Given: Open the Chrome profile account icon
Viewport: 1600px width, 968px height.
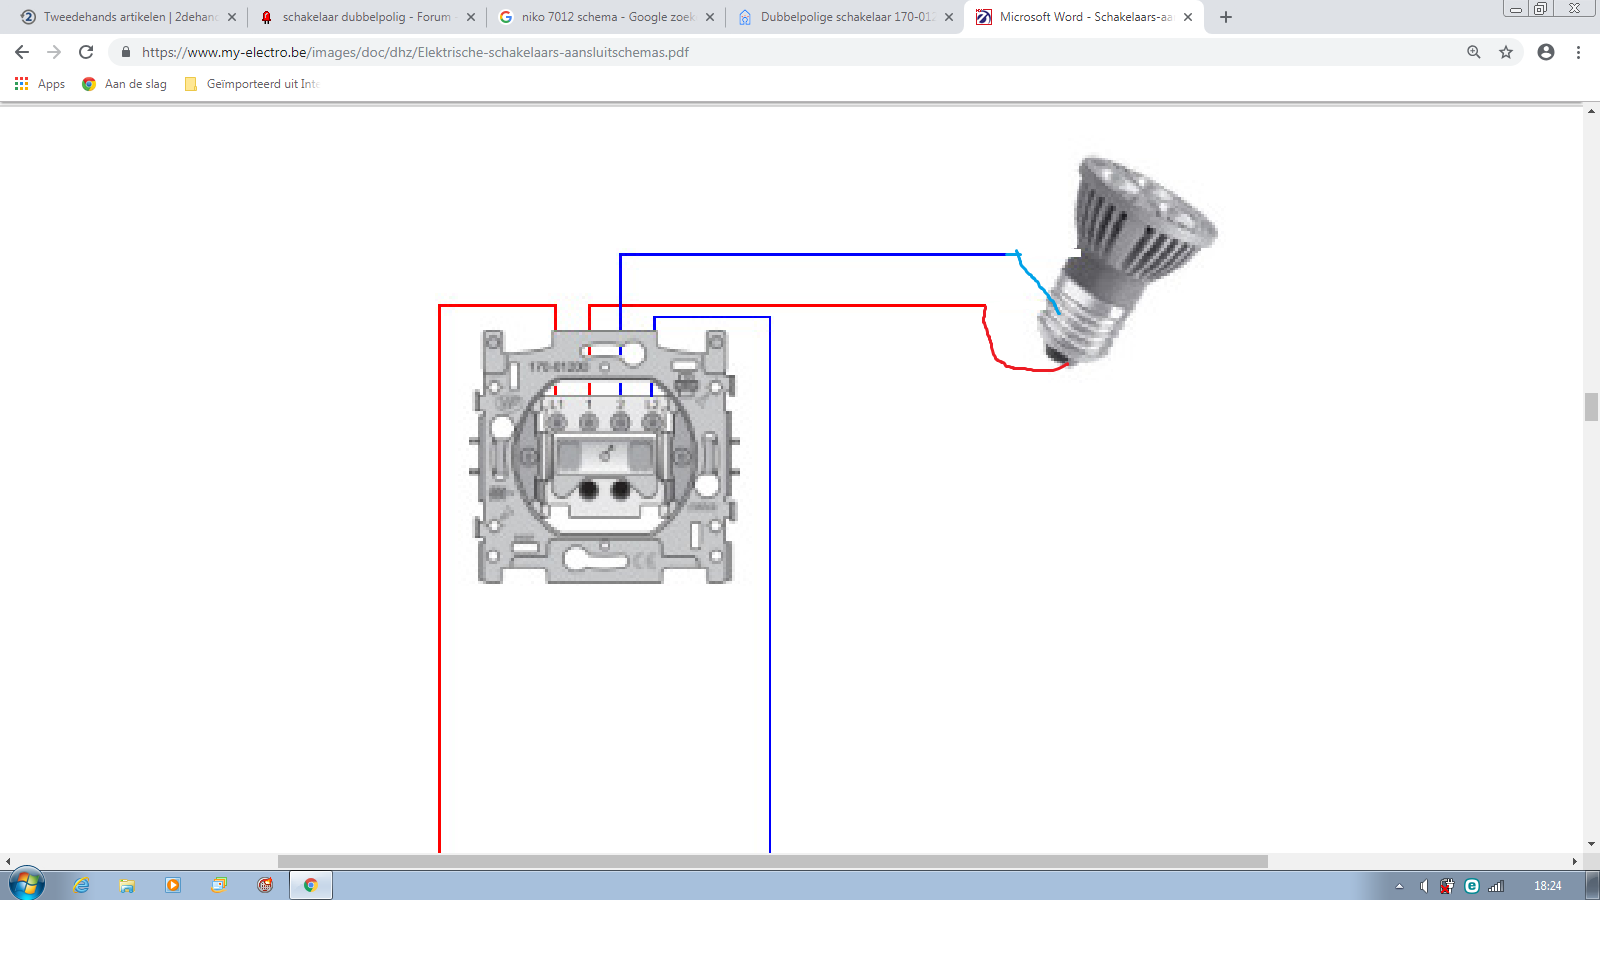Looking at the screenshot, I should click(1546, 52).
